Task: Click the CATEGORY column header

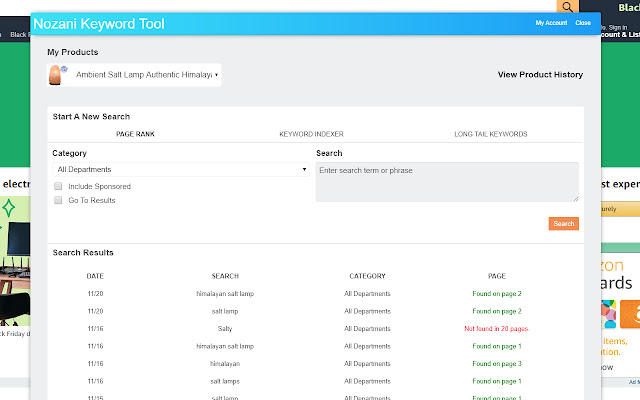Action: coord(367,276)
